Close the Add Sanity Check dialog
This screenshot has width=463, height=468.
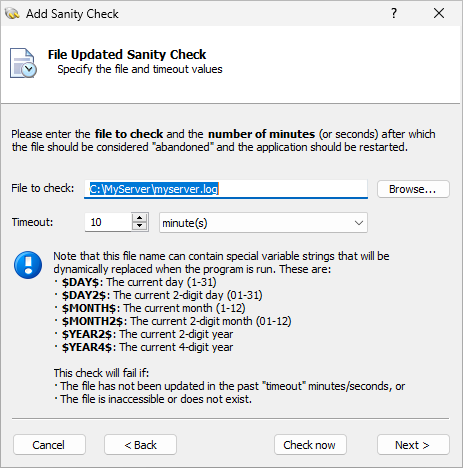click(x=439, y=13)
